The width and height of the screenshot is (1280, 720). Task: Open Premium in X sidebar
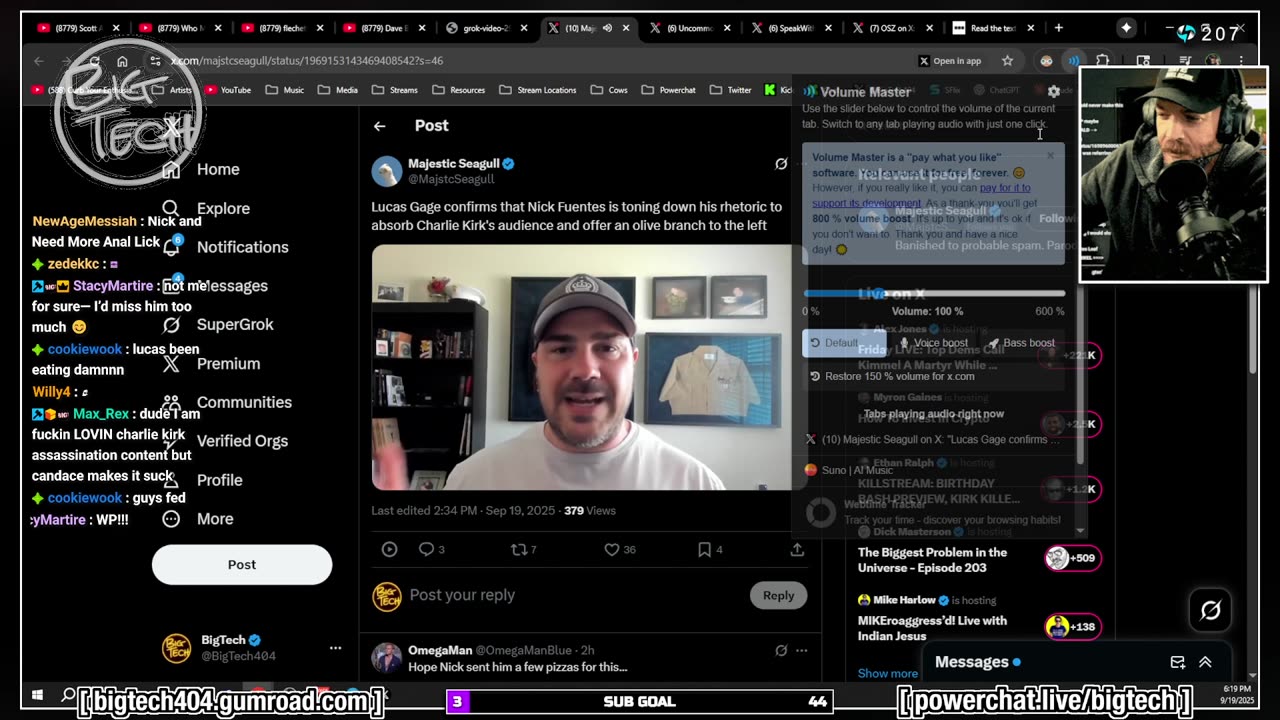click(x=212, y=363)
